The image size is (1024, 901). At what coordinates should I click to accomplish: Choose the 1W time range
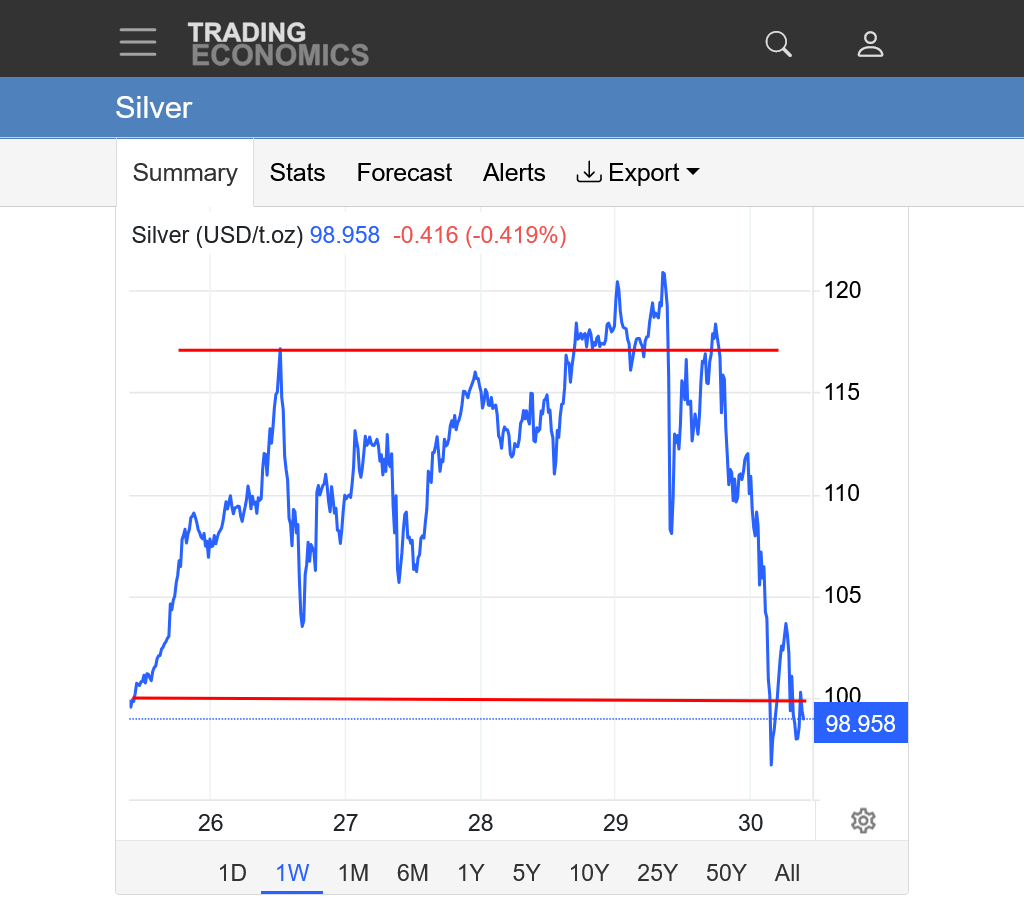pyautogui.click(x=292, y=873)
